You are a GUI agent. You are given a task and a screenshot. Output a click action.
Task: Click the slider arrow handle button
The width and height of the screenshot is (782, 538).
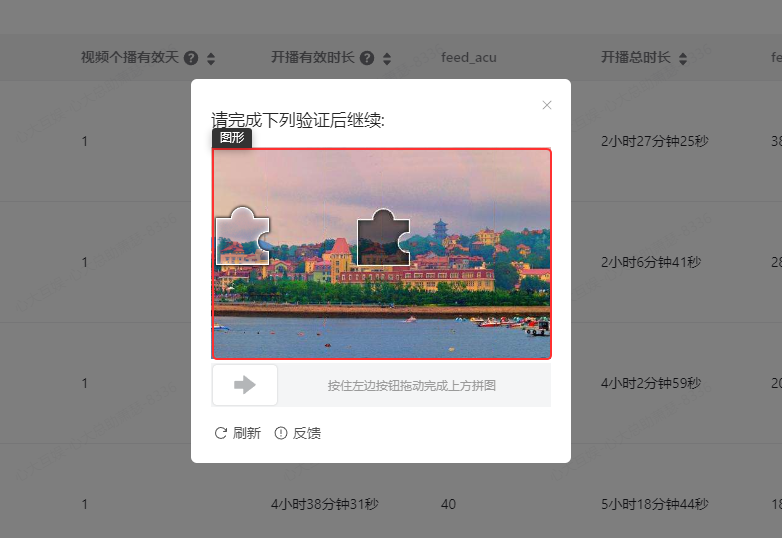pyautogui.click(x=245, y=385)
